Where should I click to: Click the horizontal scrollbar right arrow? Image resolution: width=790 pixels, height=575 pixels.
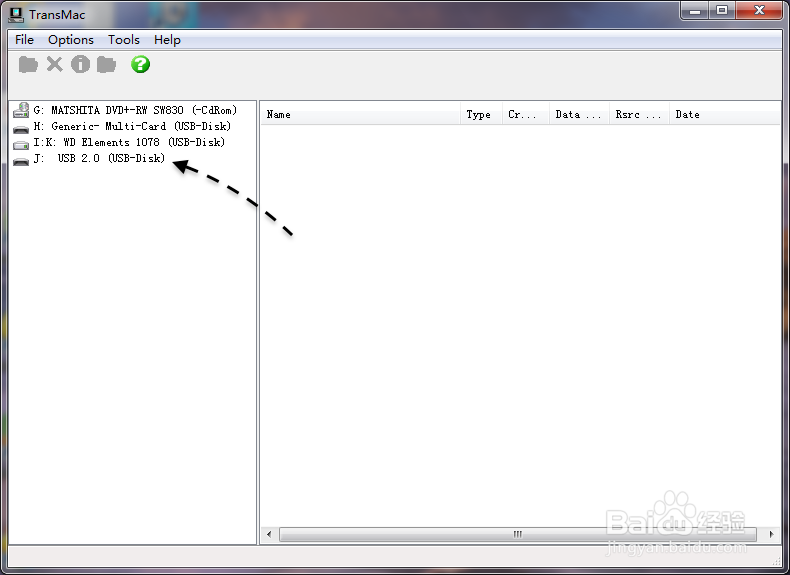[x=771, y=534]
